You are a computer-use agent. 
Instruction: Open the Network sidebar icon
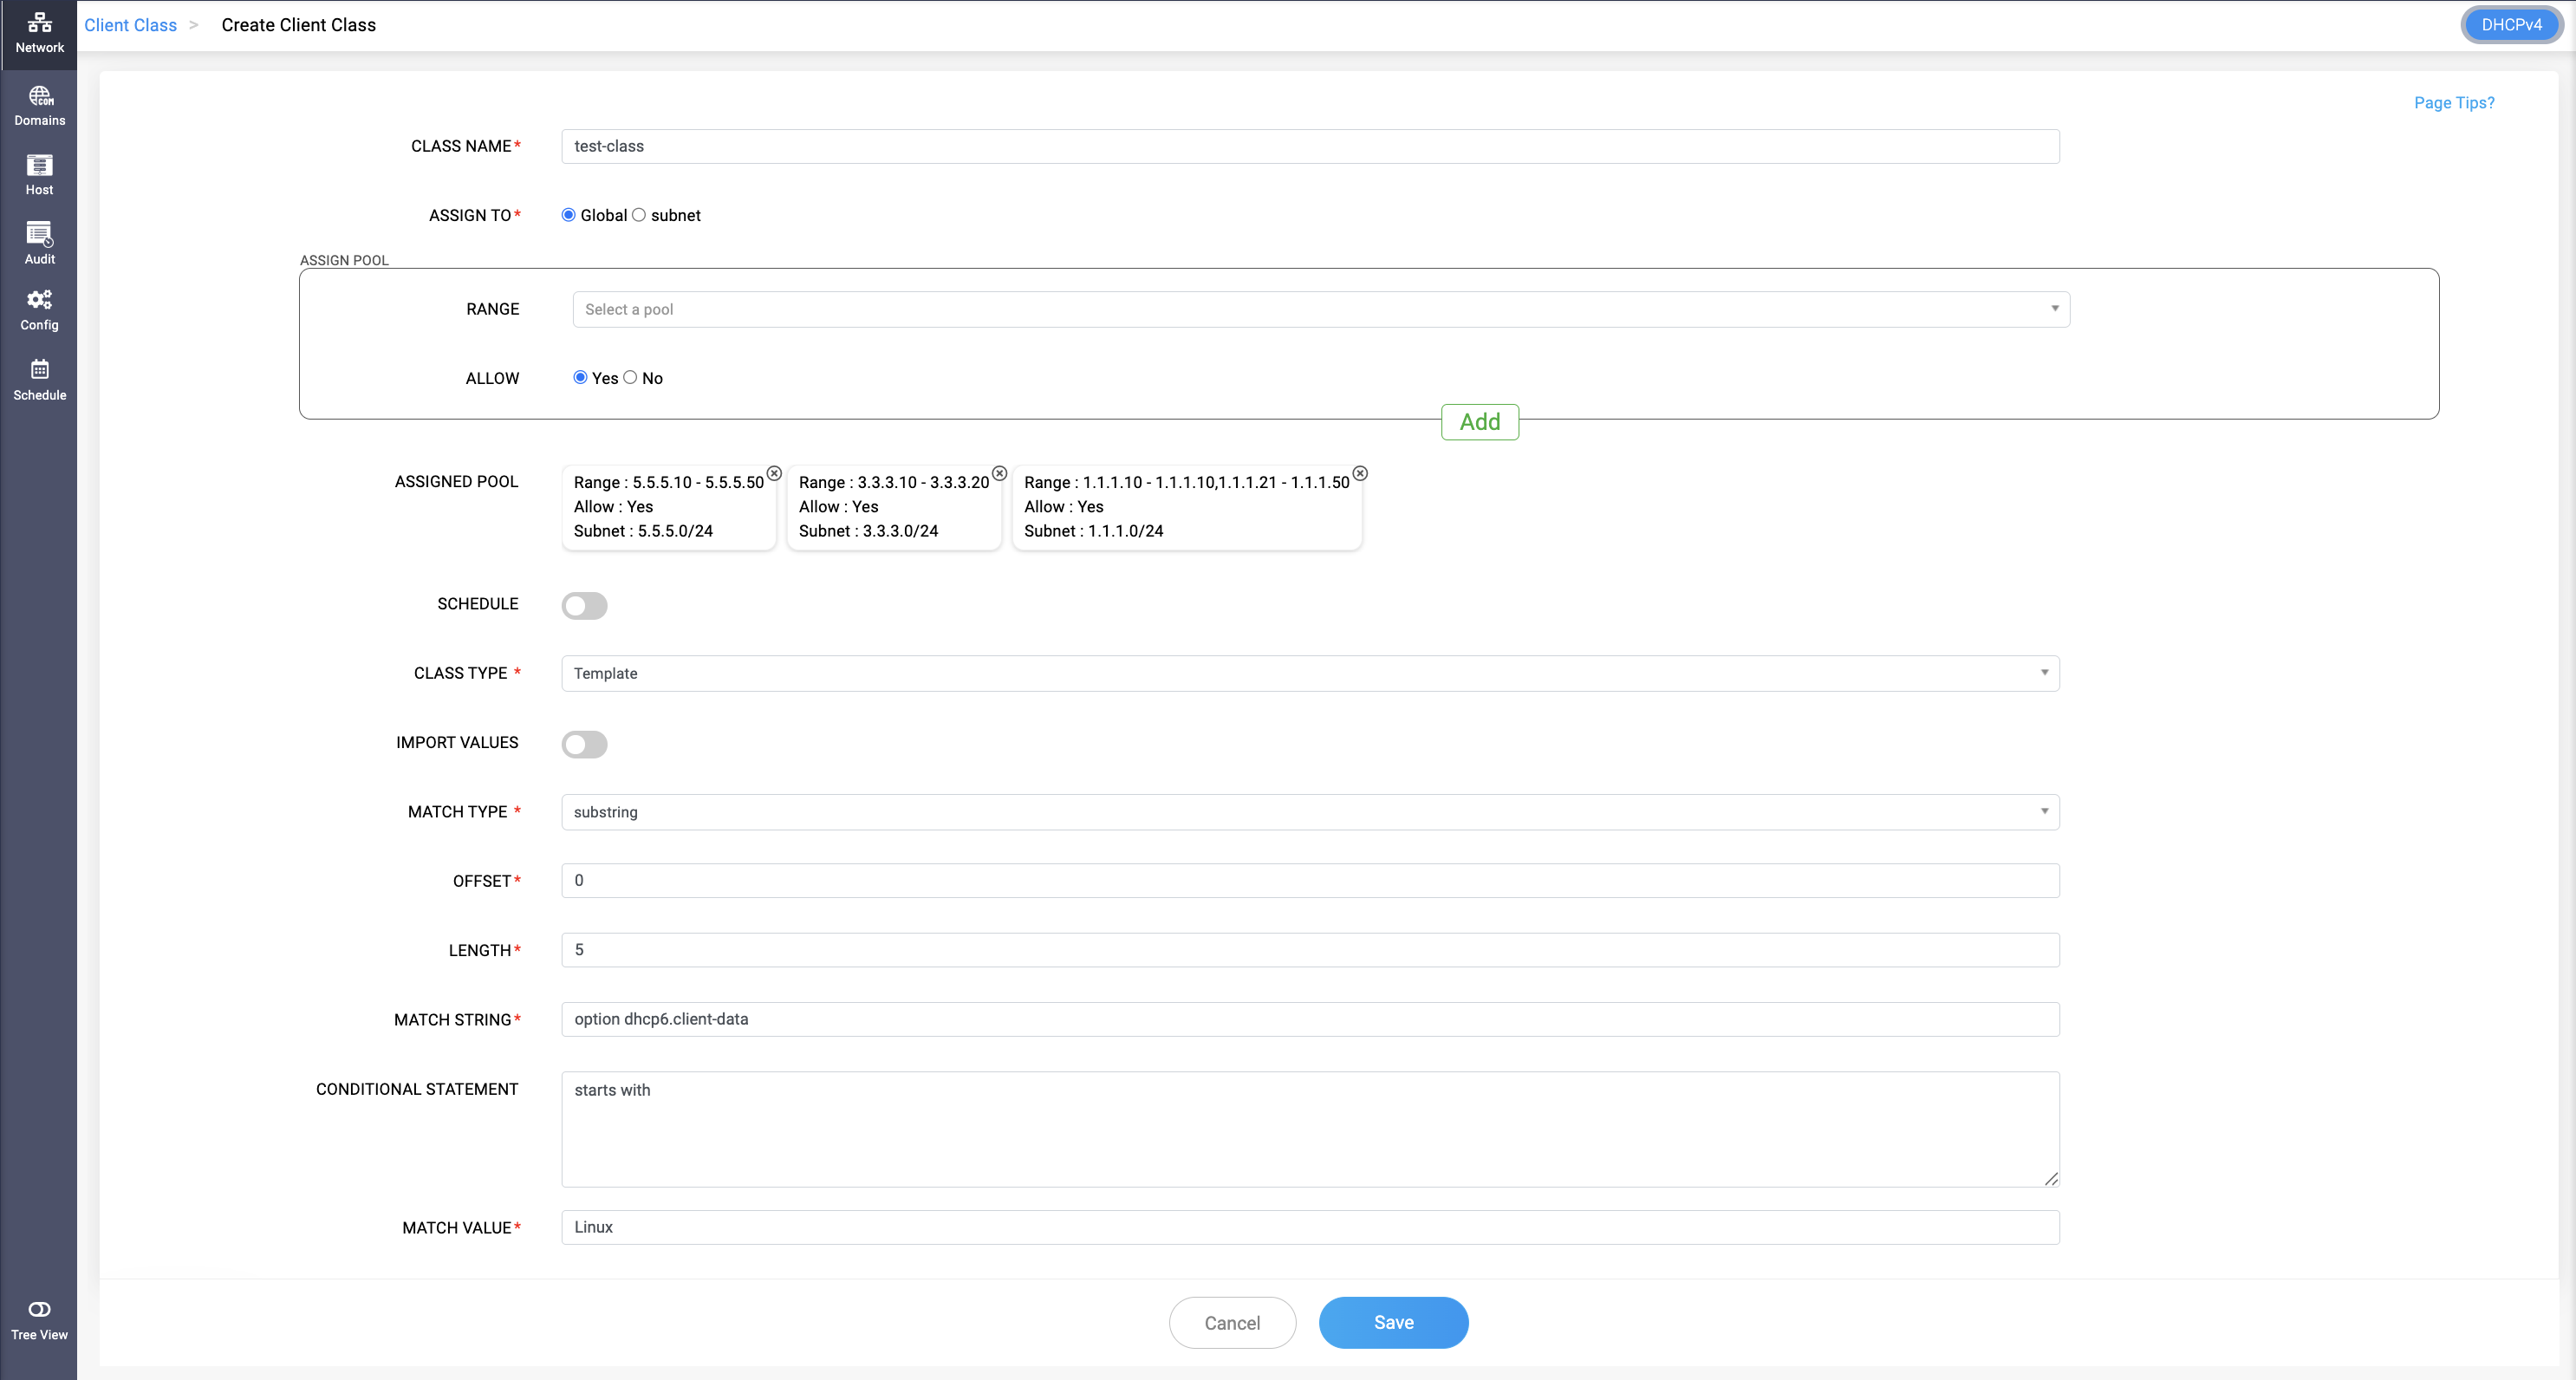click(39, 32)
